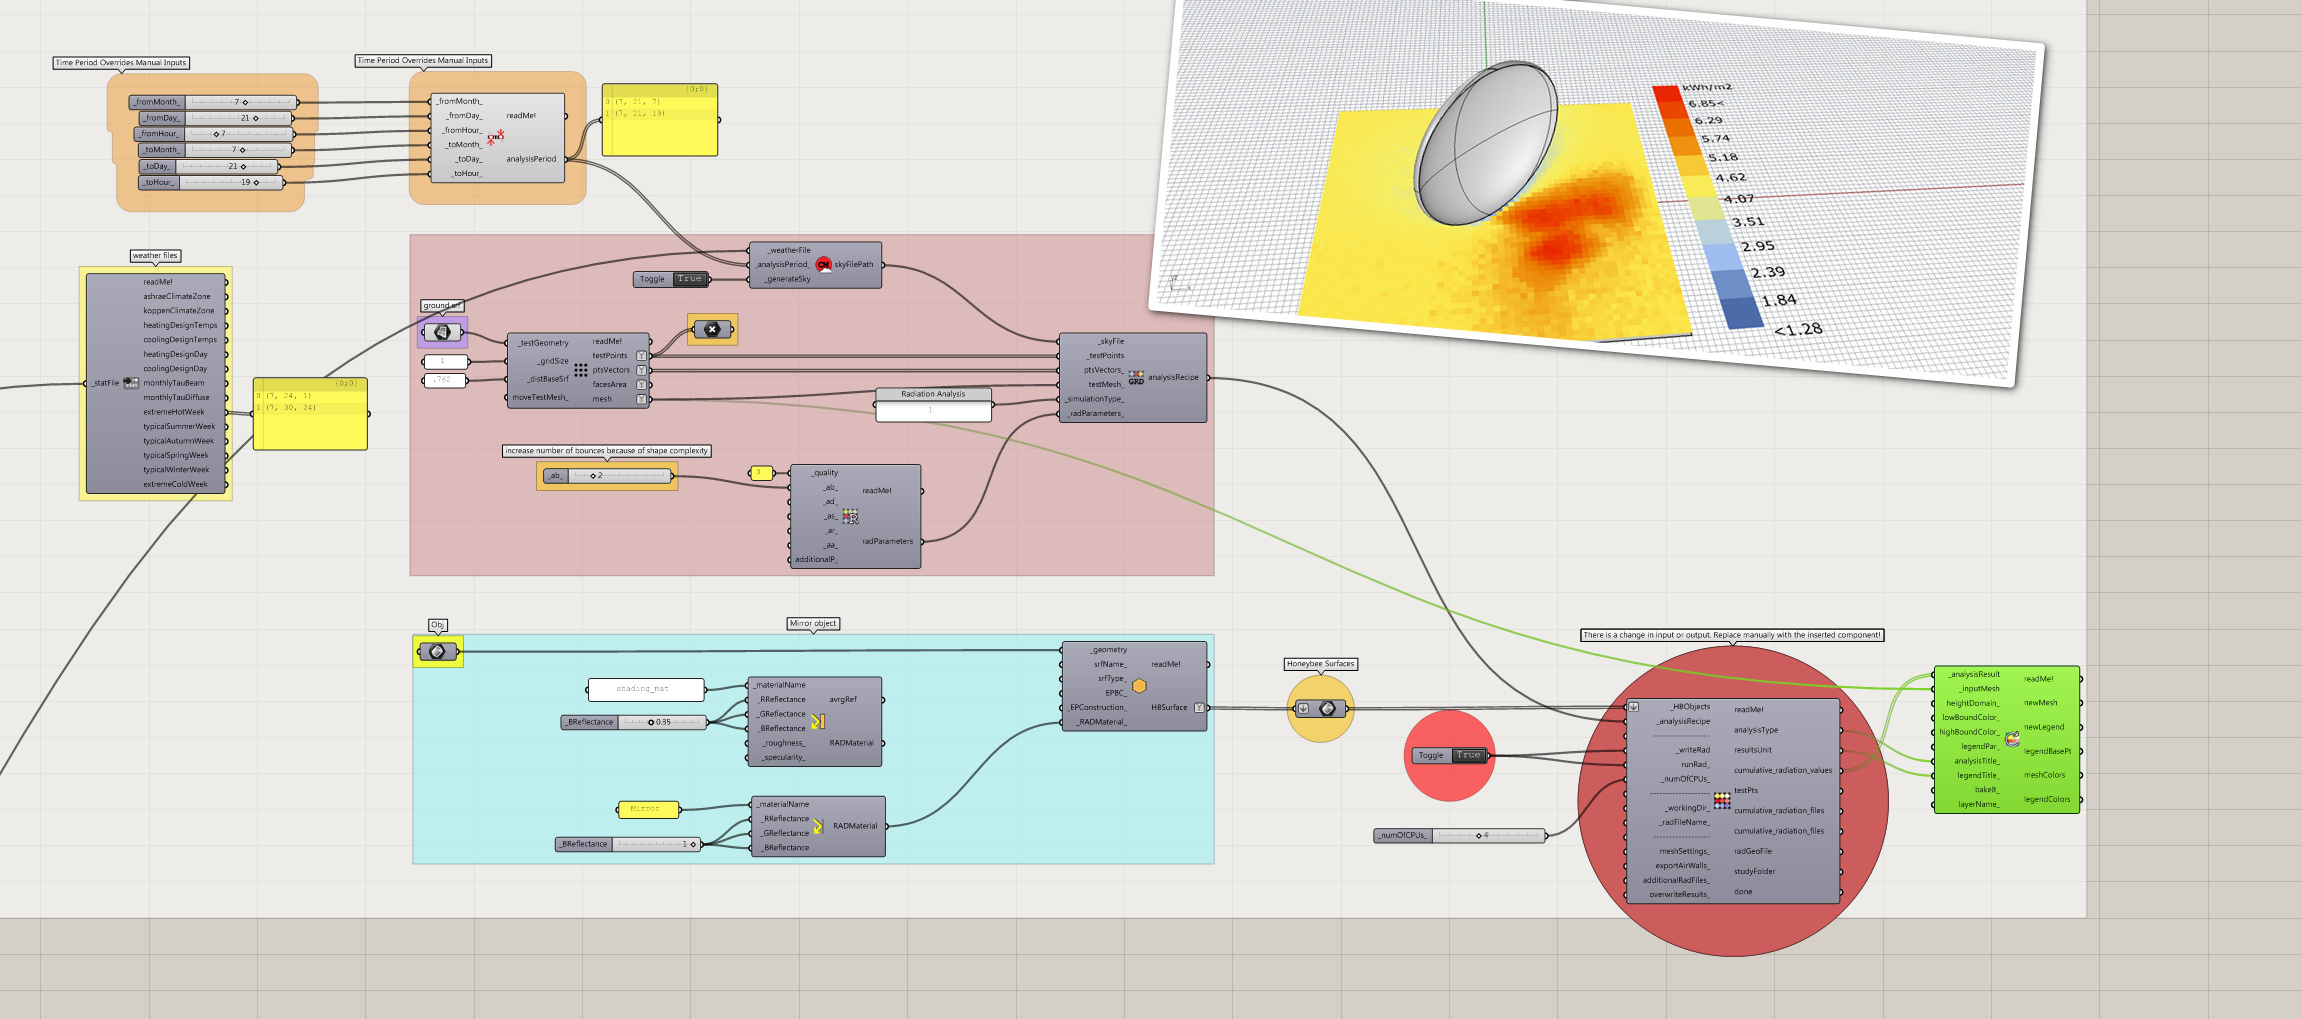Click the cumulative_radiation_values output text
2302x1019 pixels.
[1783, 771]
